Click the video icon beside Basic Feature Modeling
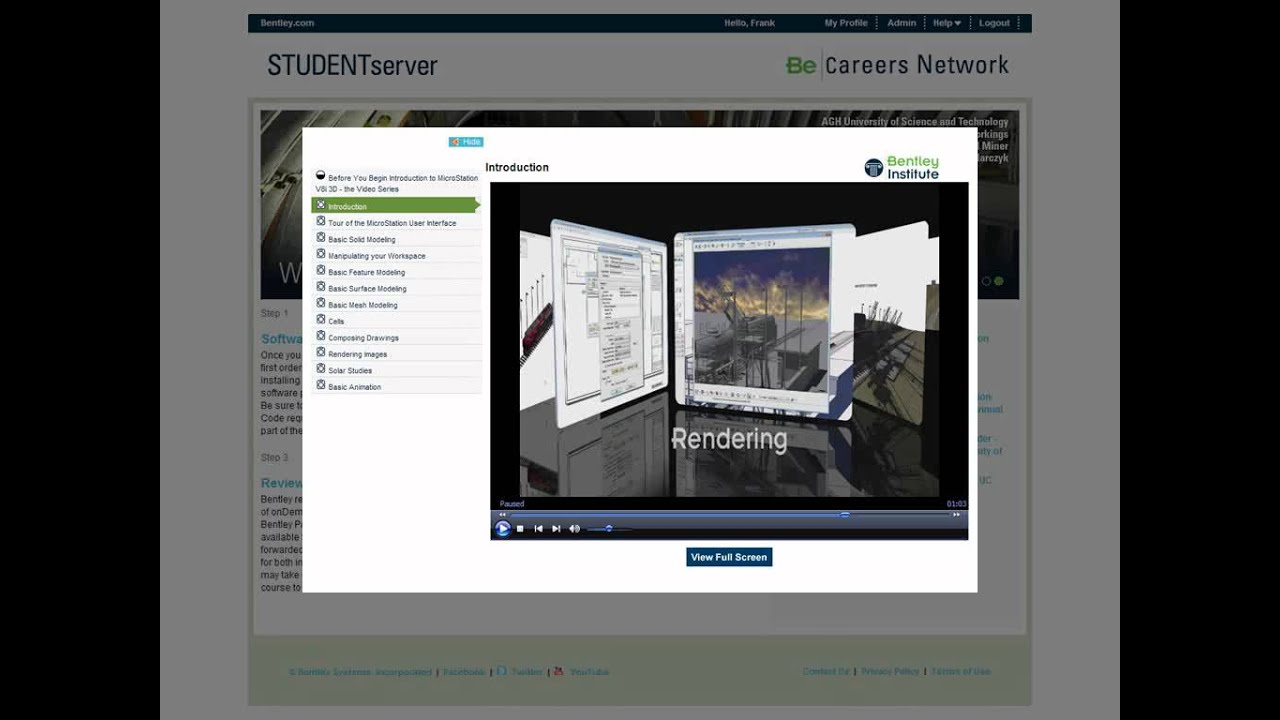 pos(321,271)
